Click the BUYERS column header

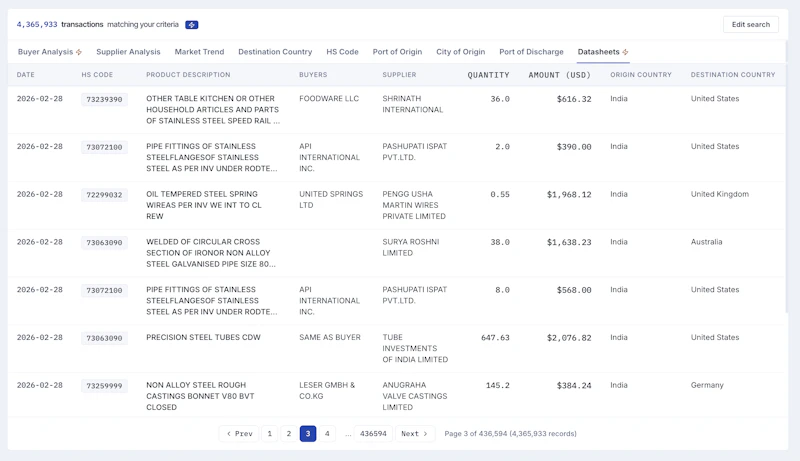(313, 74)
